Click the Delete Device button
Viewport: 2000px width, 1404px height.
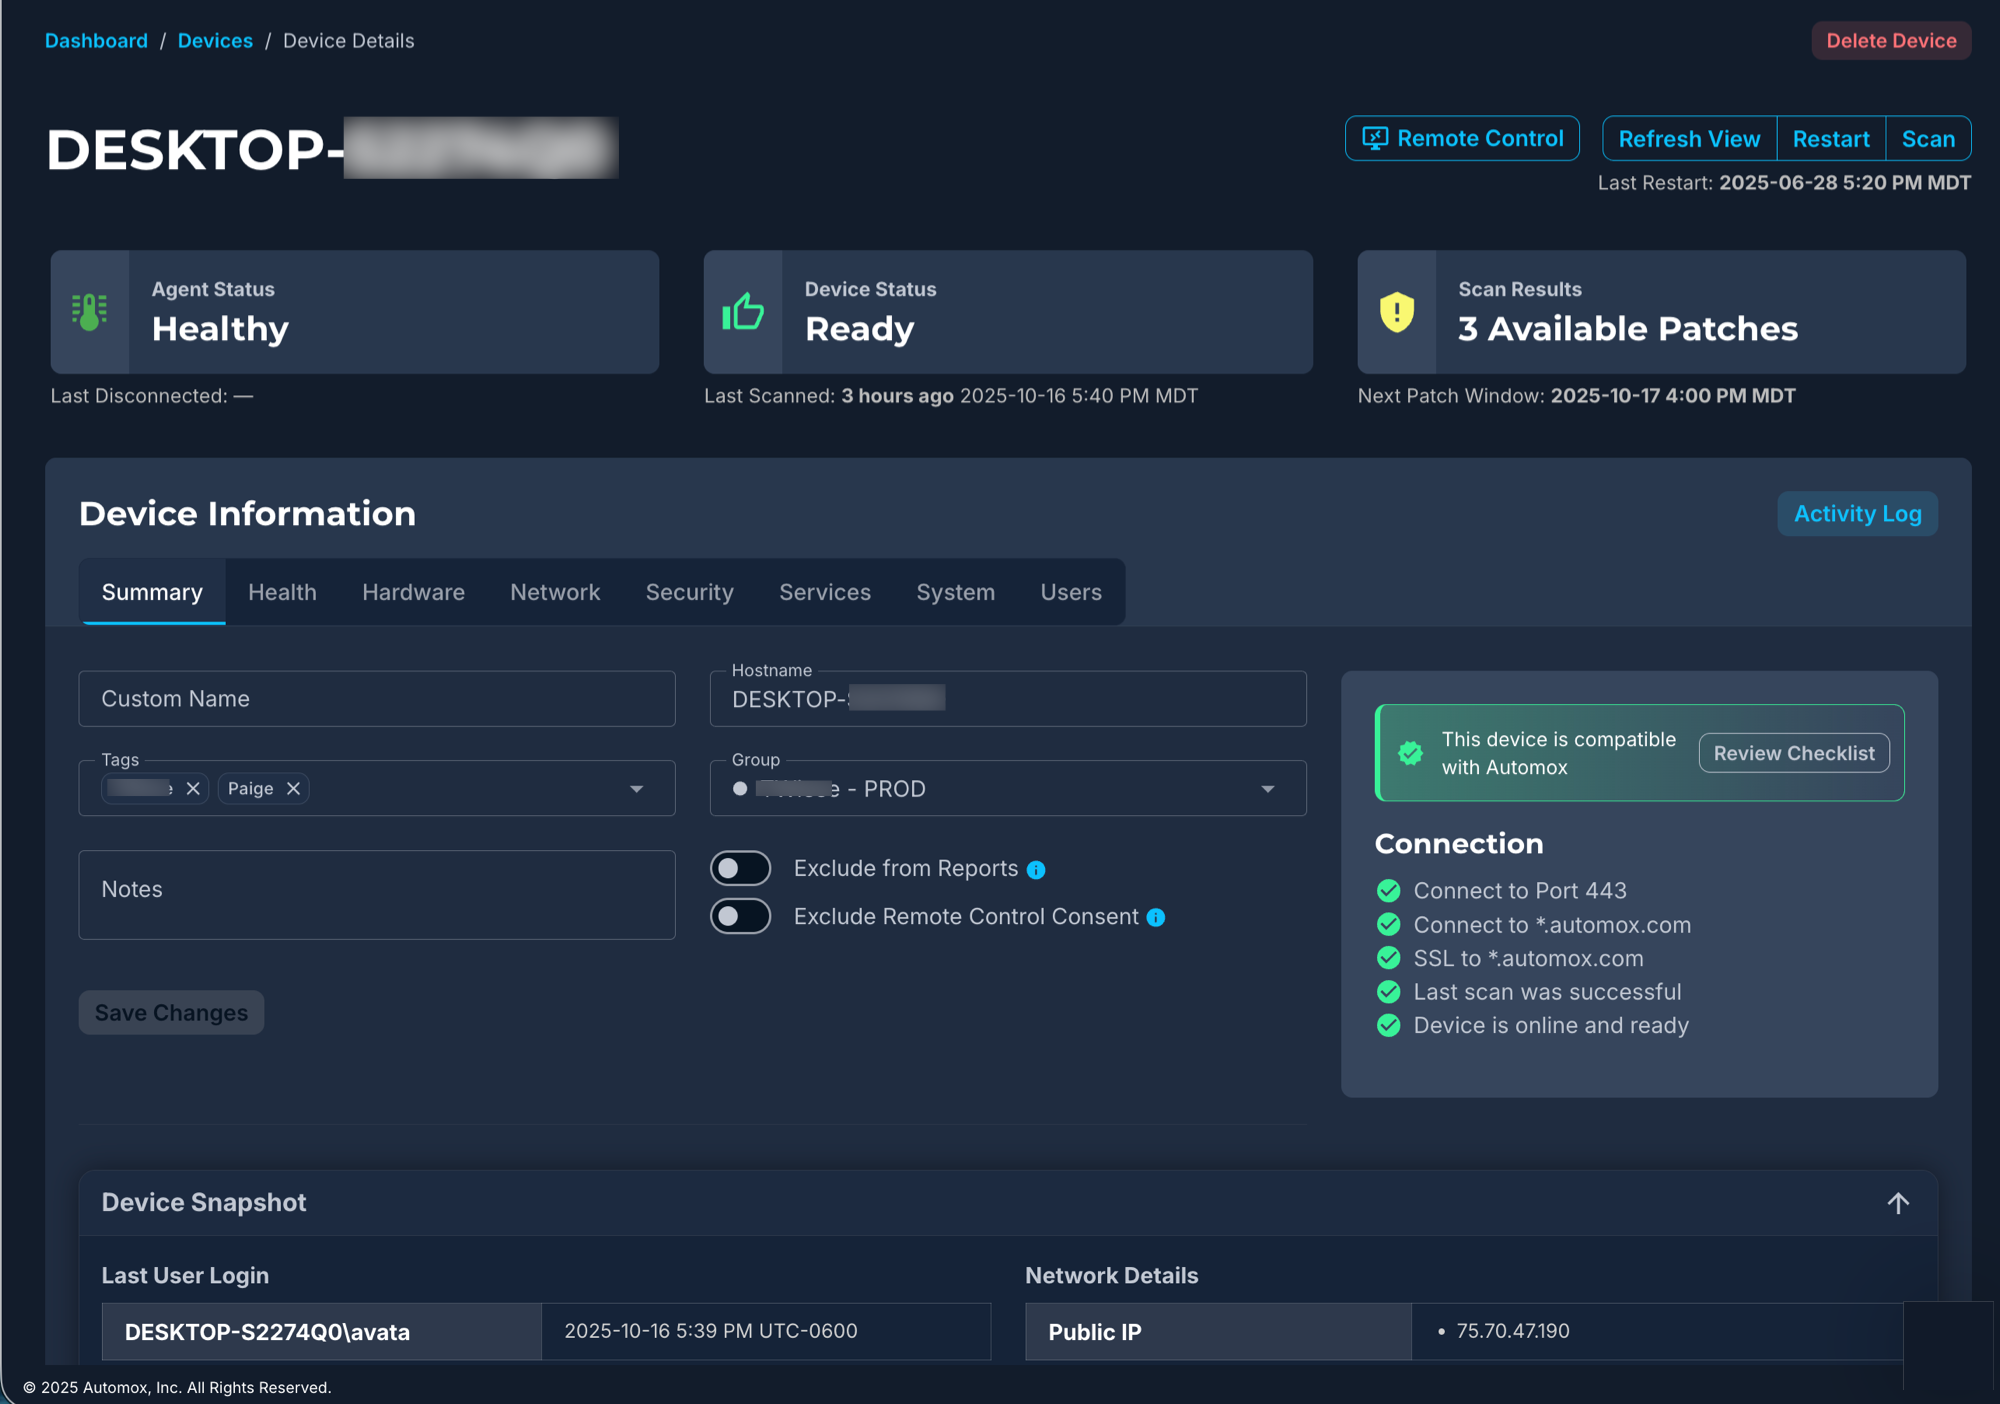1890,40
